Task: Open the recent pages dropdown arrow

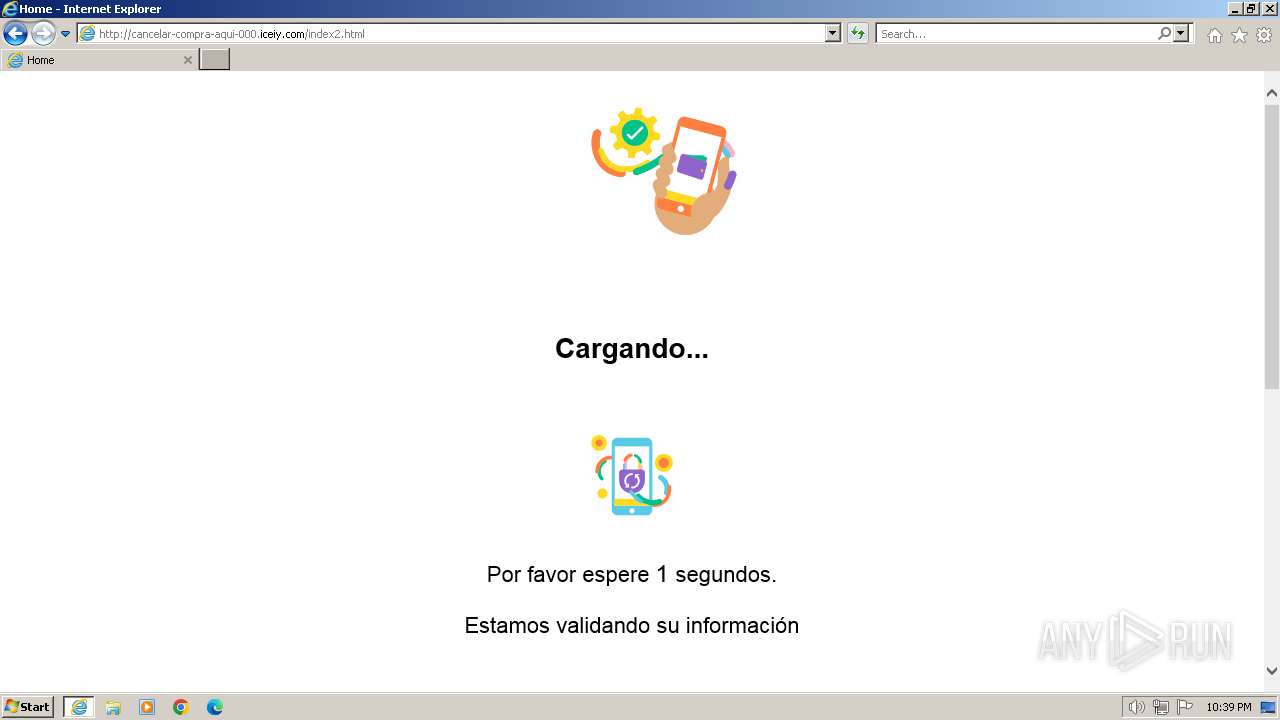Action: (66, 34)
